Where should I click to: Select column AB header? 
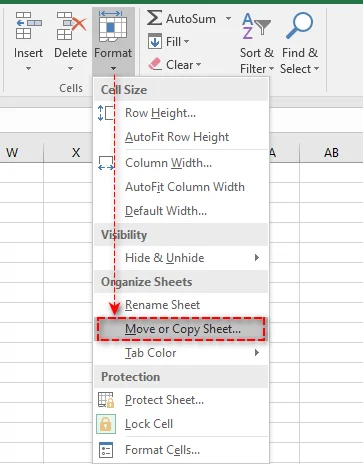point(331,153)
